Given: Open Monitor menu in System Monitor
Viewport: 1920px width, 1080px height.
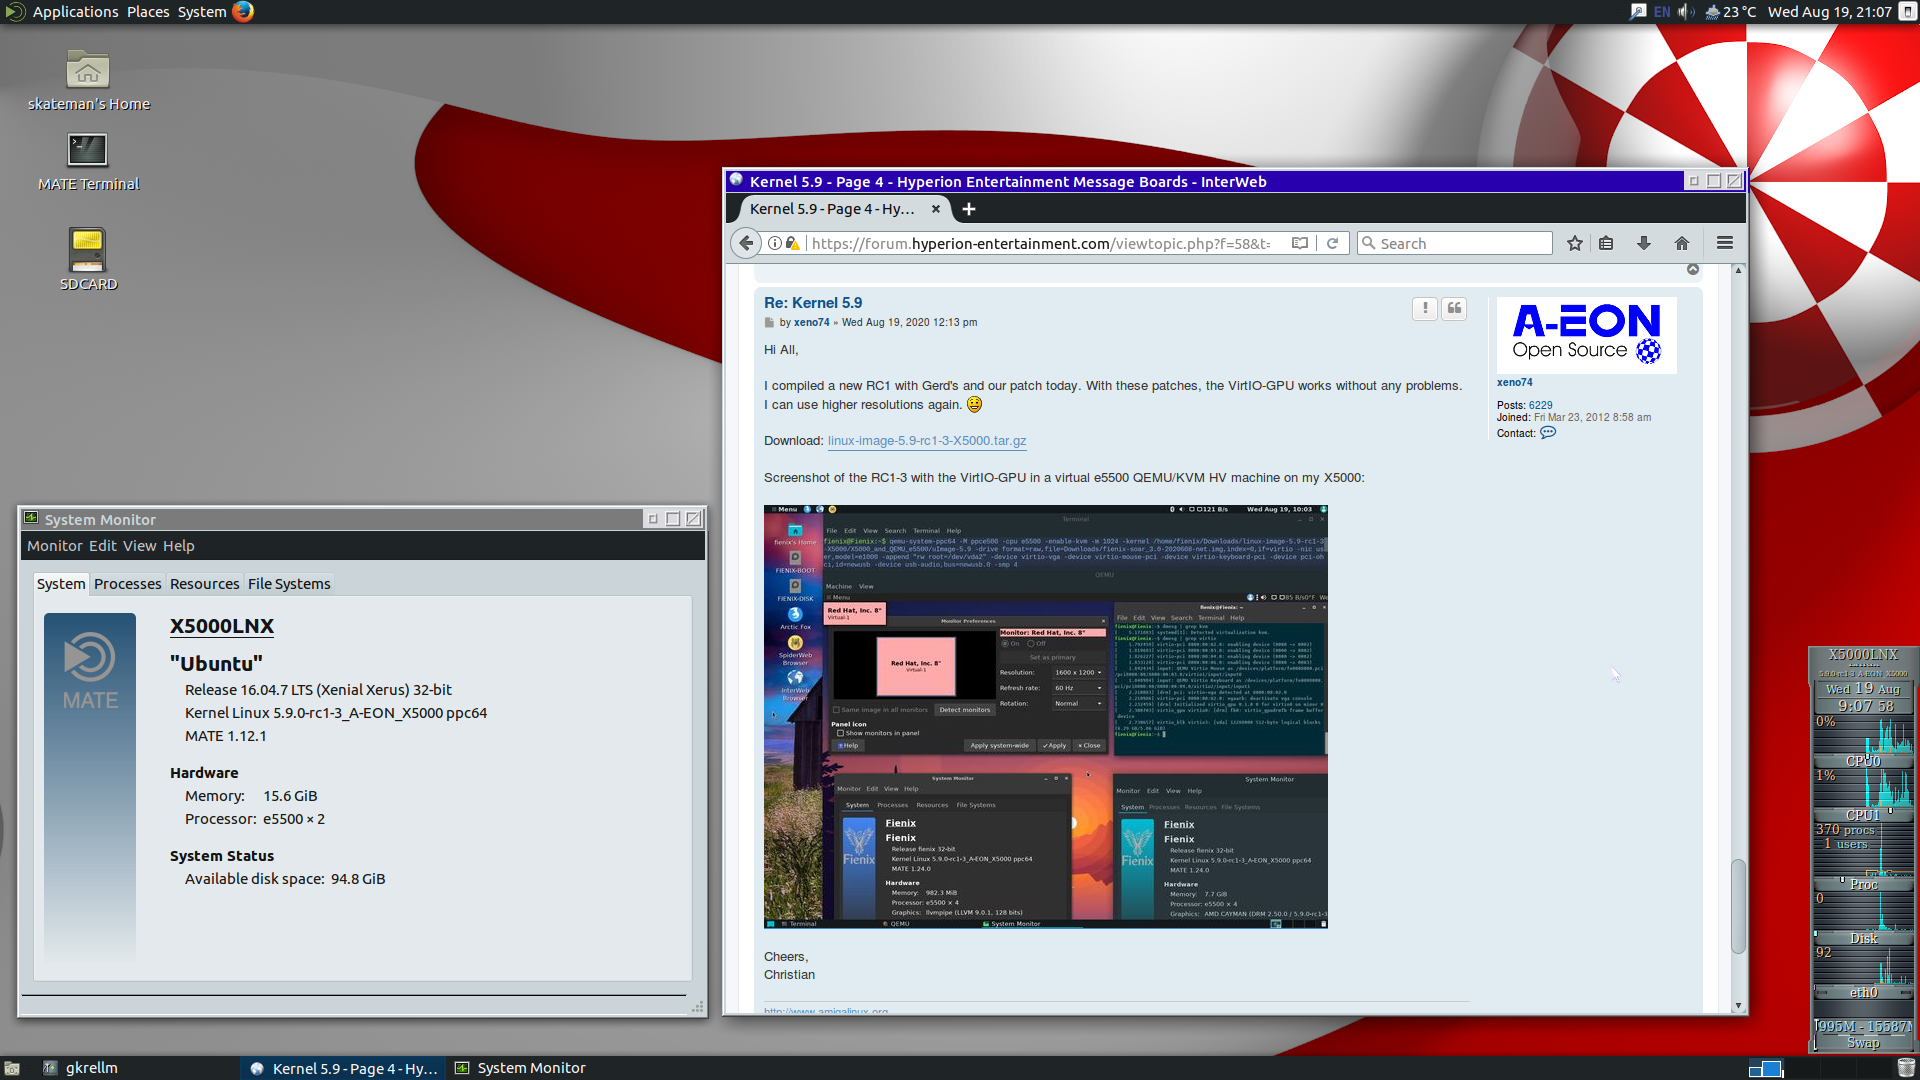Looking at the screenshot, I should (x=55, y=546).
